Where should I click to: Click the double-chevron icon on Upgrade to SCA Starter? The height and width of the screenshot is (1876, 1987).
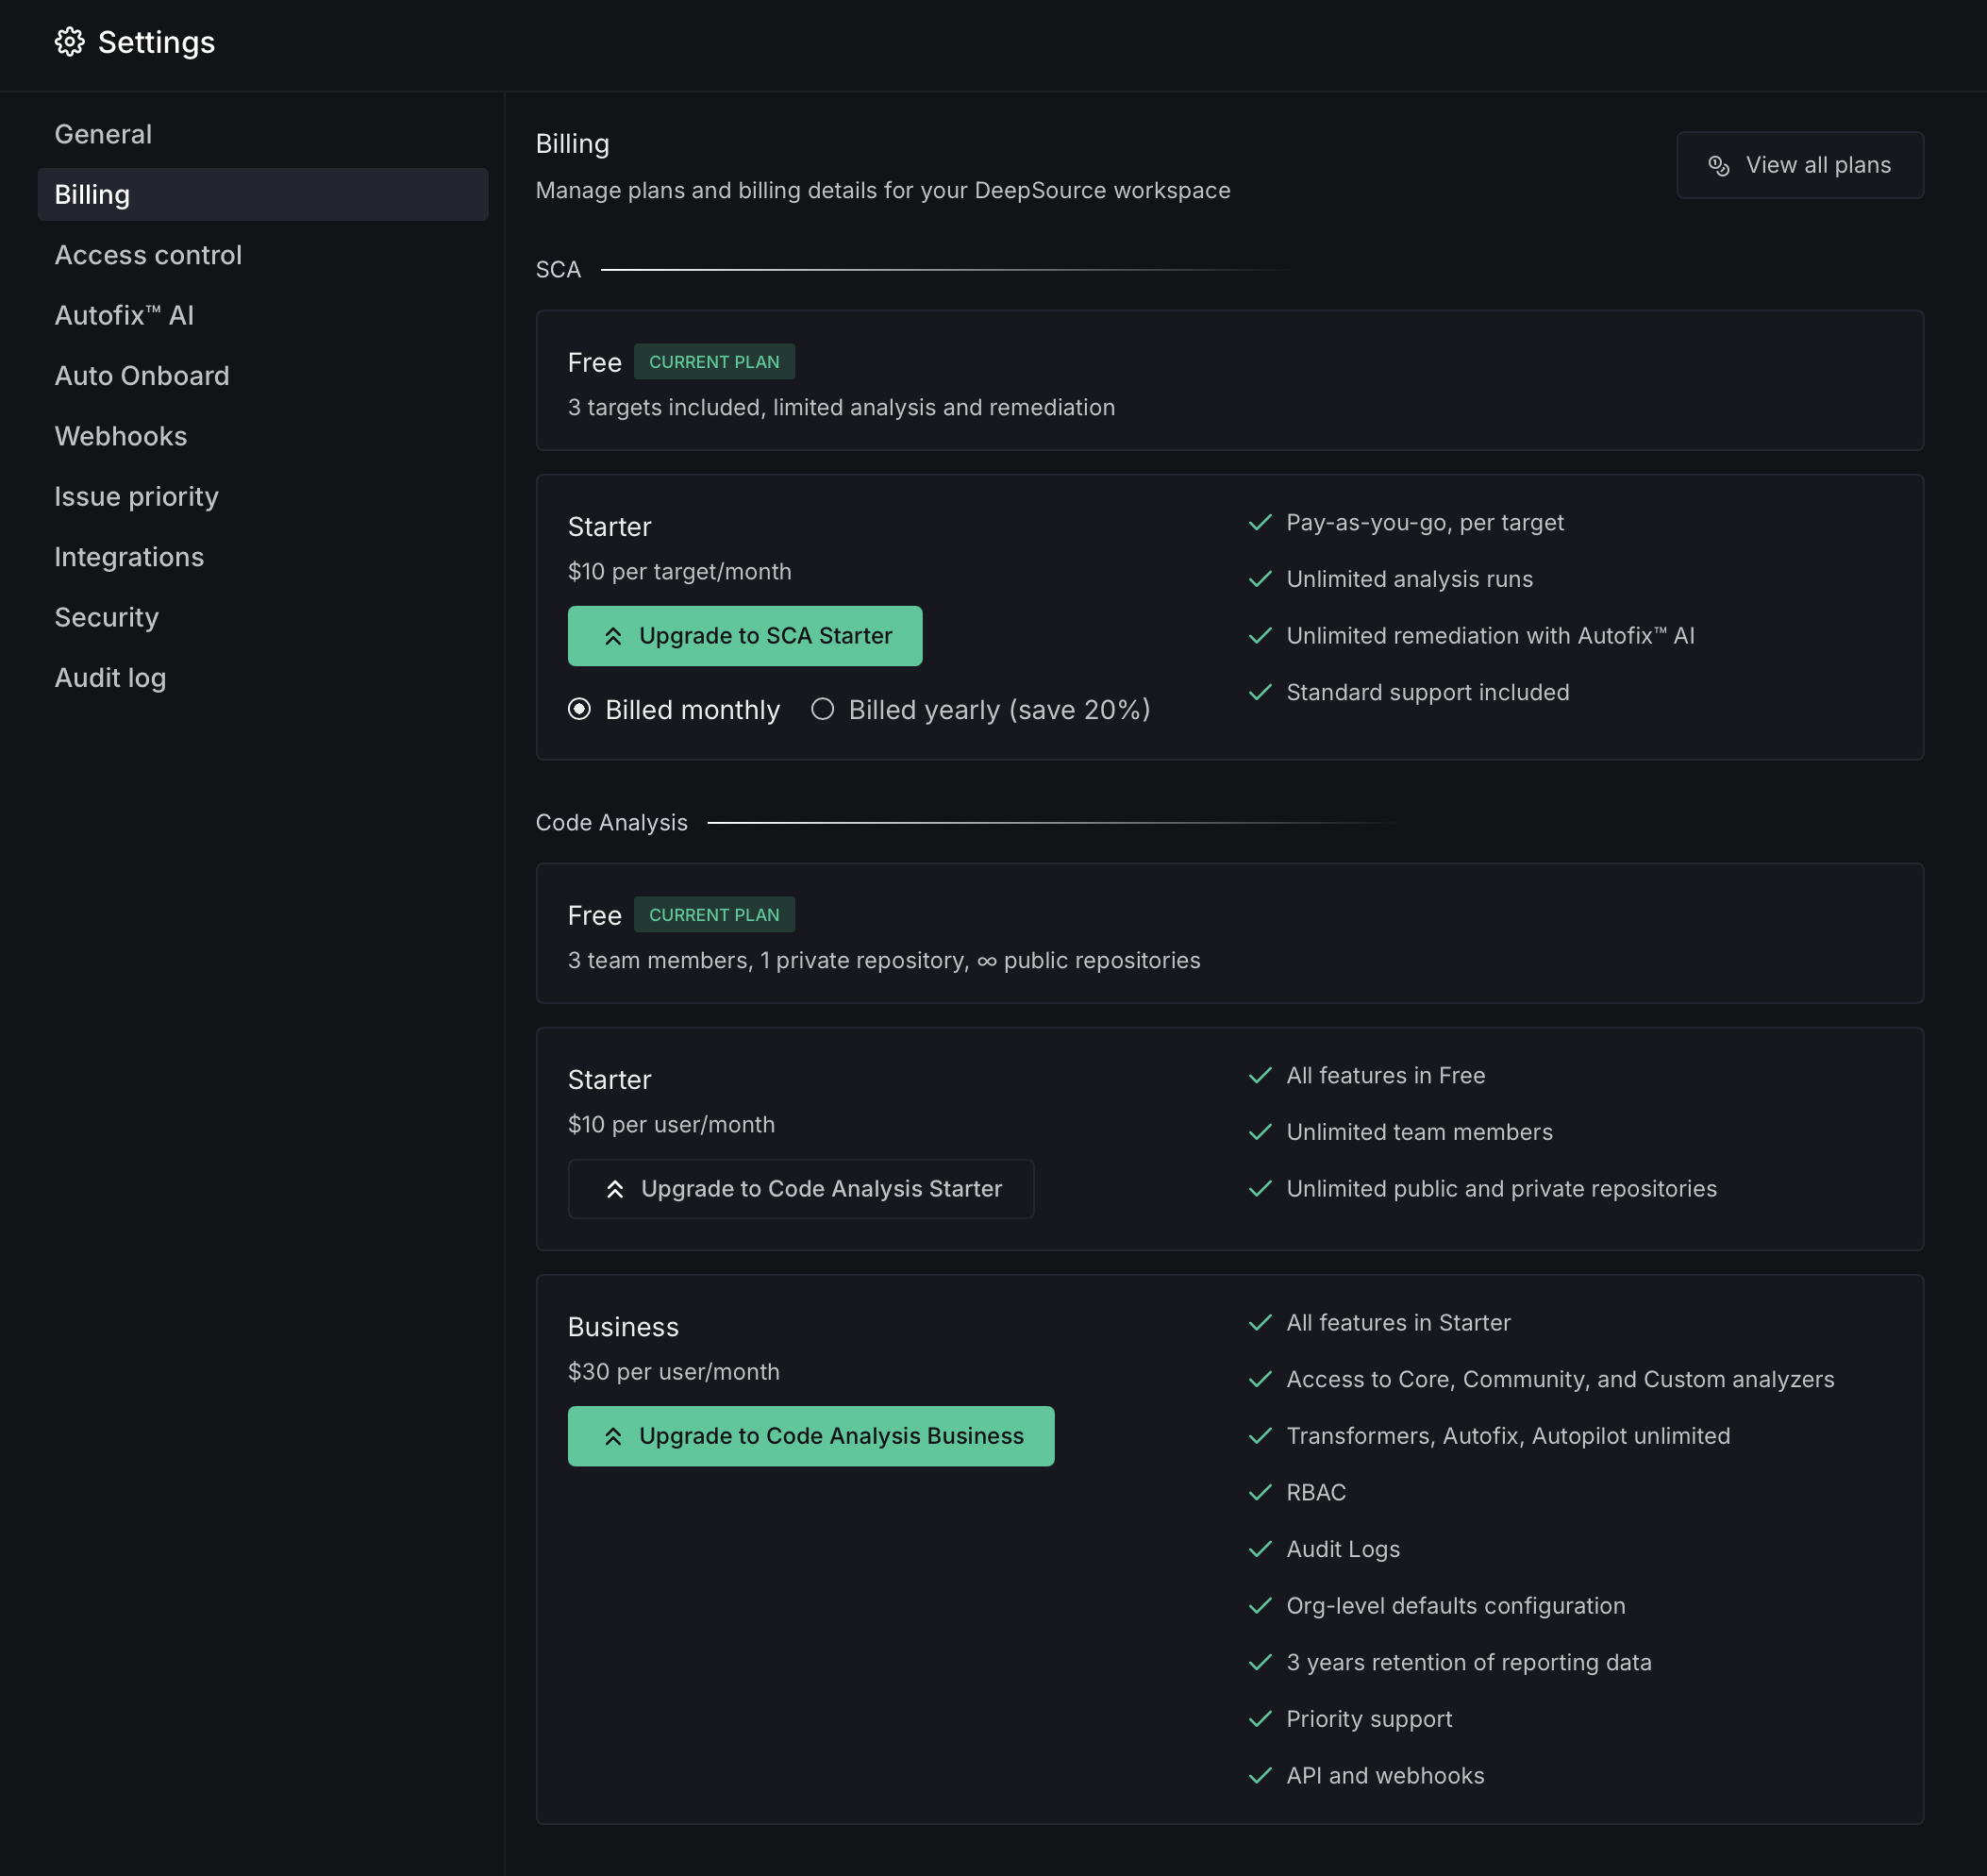(x=613, y=635)
